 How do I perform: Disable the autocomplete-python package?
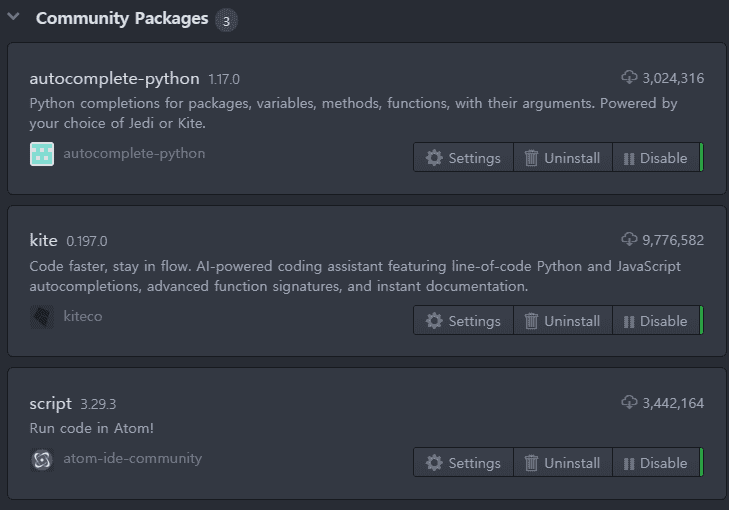(x=657, y=158)
